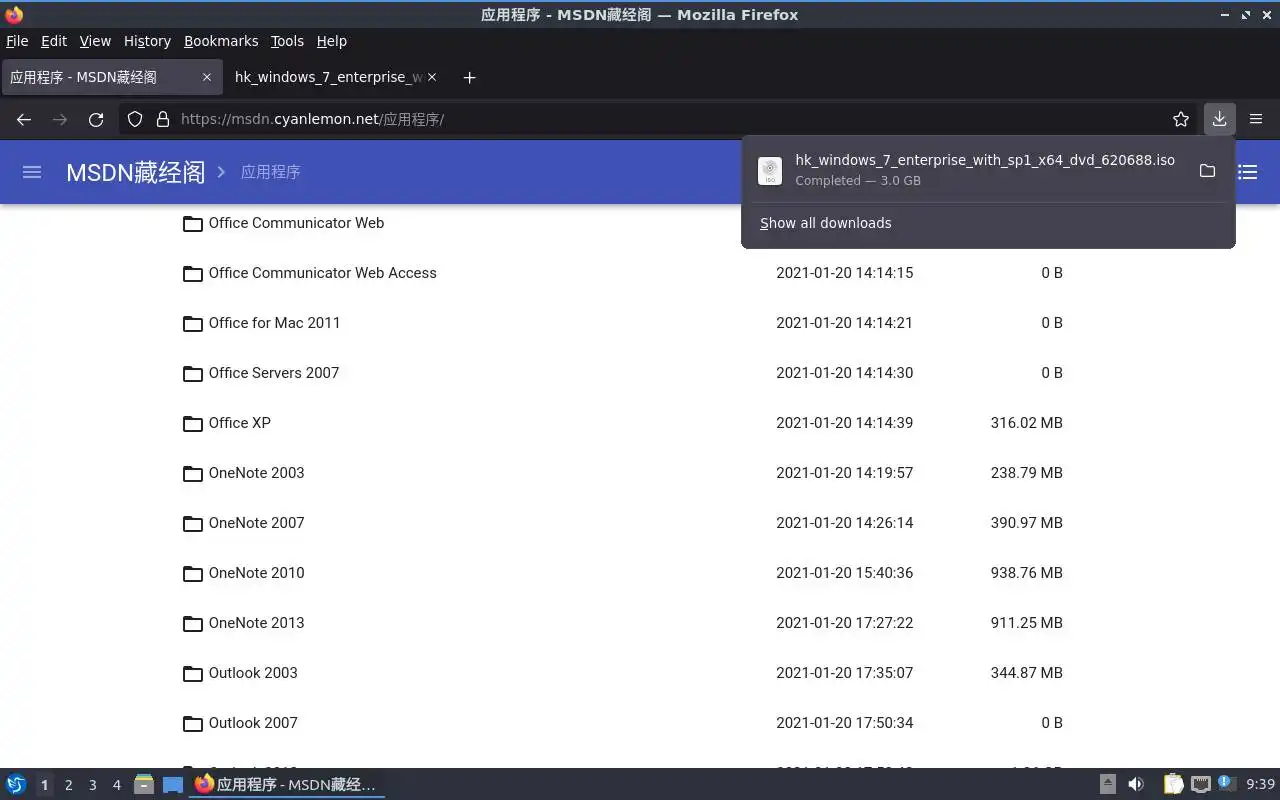Switch to list view on MSDN page
The width and height of the screenshot is (1280, 800).
1248,172
